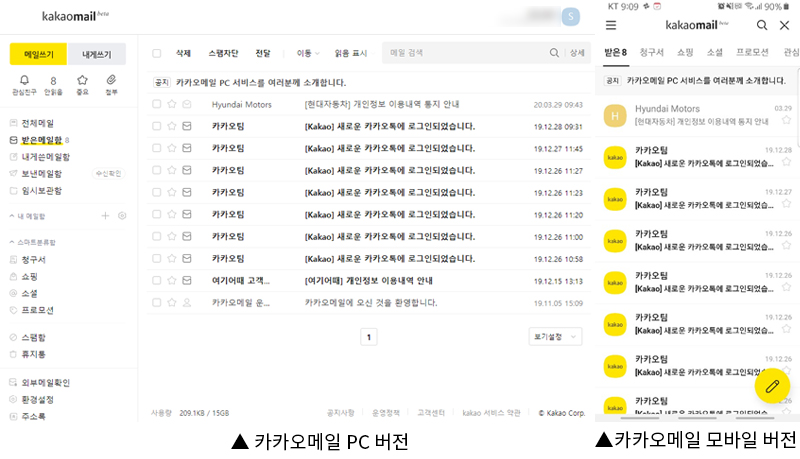Click the 메일 검색 search field
This screenshot has height=459, width=800.
[464, 53]
